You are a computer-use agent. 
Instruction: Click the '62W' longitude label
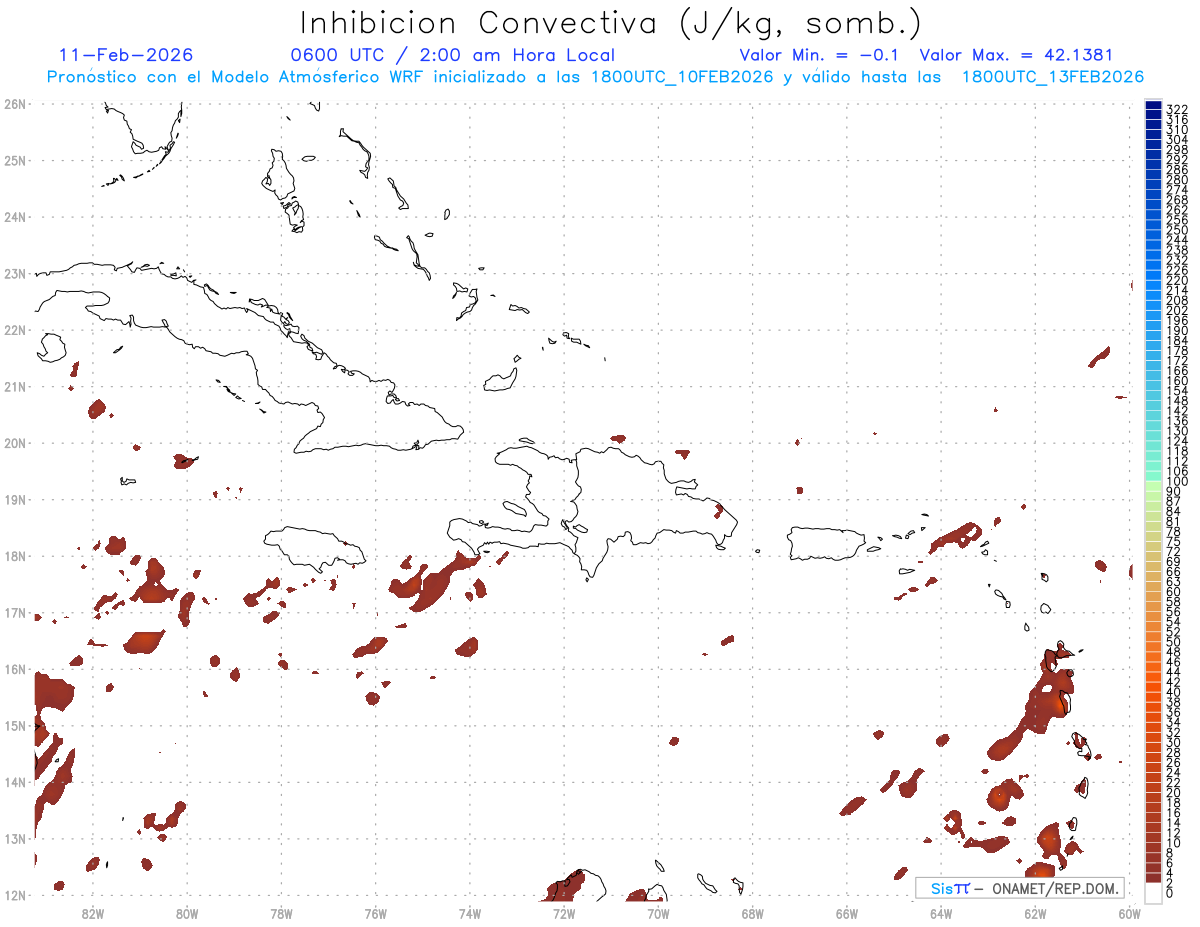click(1035, 912)
